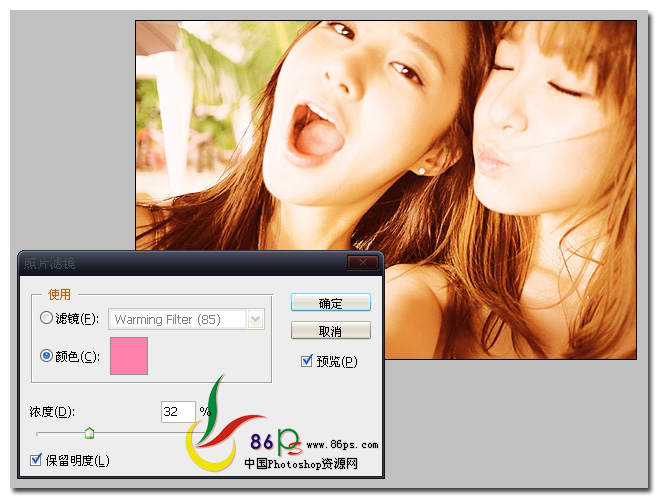Click the green density slider handle
660x500 pixels.
coord(89,433)
